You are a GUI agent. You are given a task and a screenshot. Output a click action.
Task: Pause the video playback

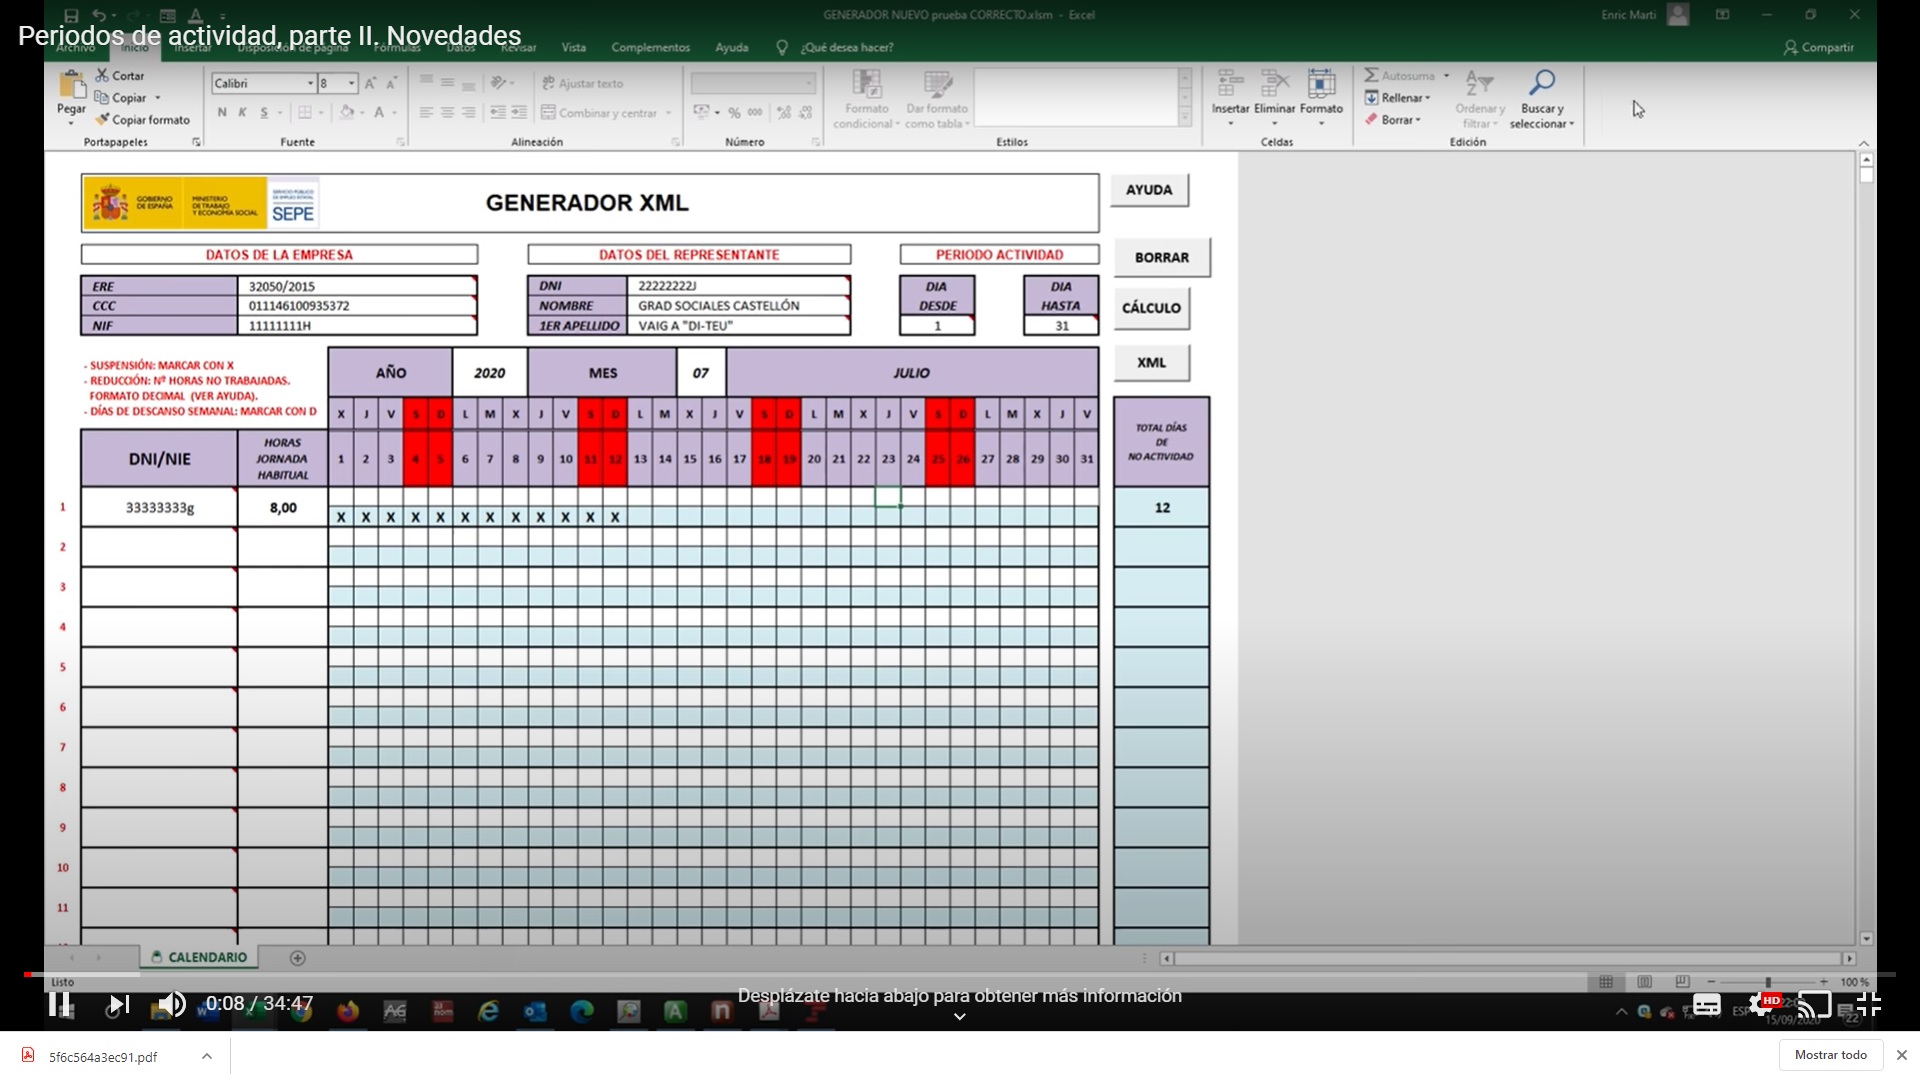coord(59,1004)
